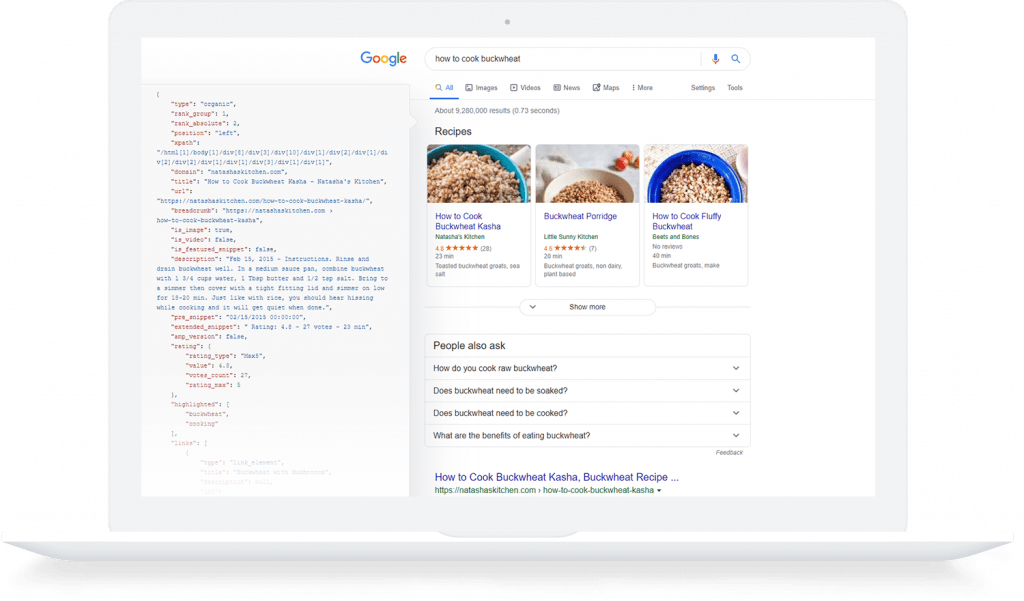Open the Buckwheat Kasha search result link
Image resolution: width=1024 pixels, height=601 pixels.
[x=556, y=477]
